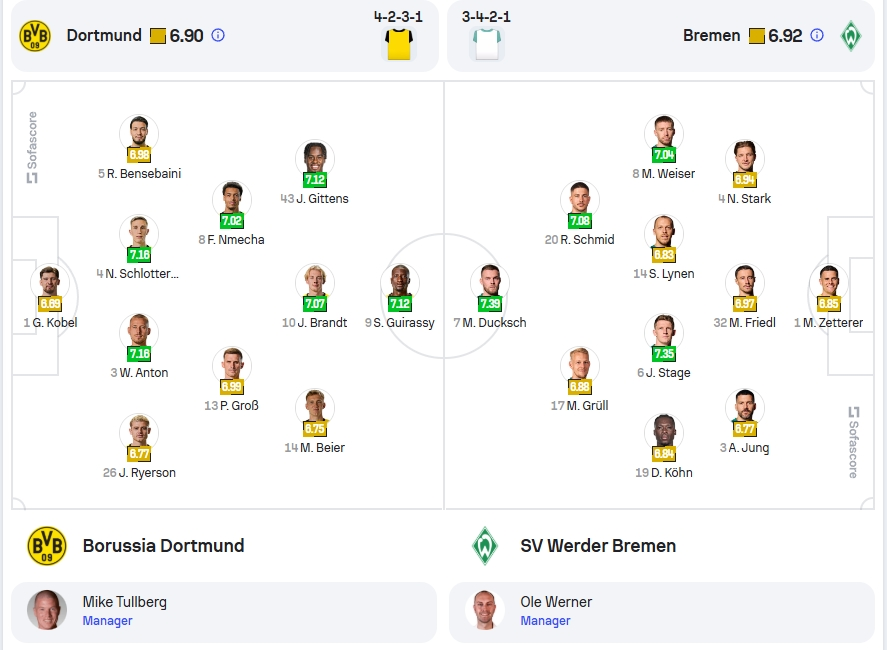Screen dimensions: 887x650
Task: Click the Werder Bremen crest in the header
Action: 851,36
